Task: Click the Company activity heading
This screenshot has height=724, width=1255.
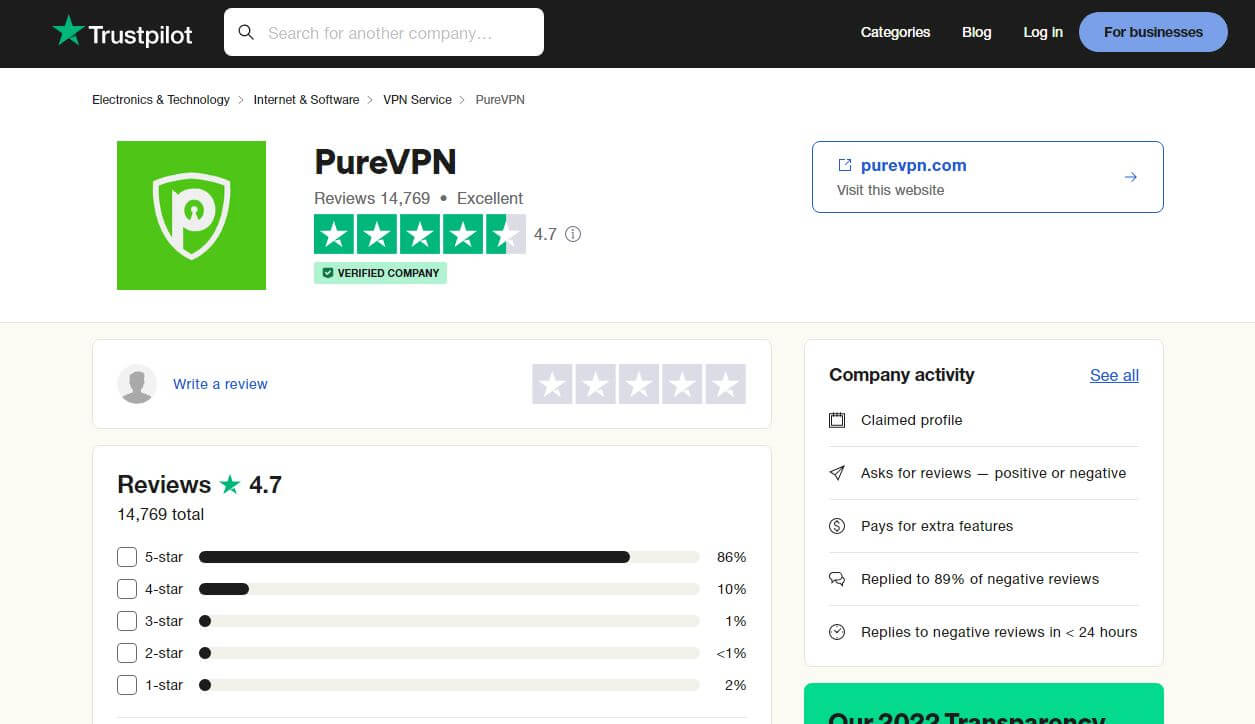Action: (902, 375)
